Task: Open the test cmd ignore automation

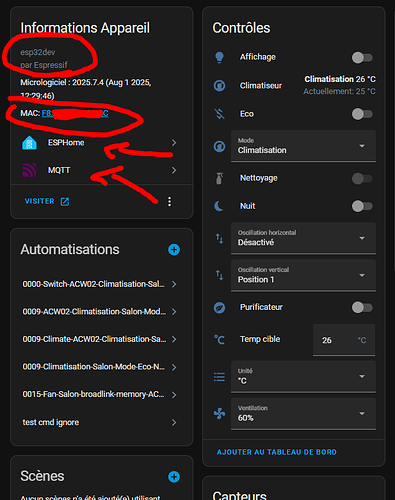Action: point(100,422)
